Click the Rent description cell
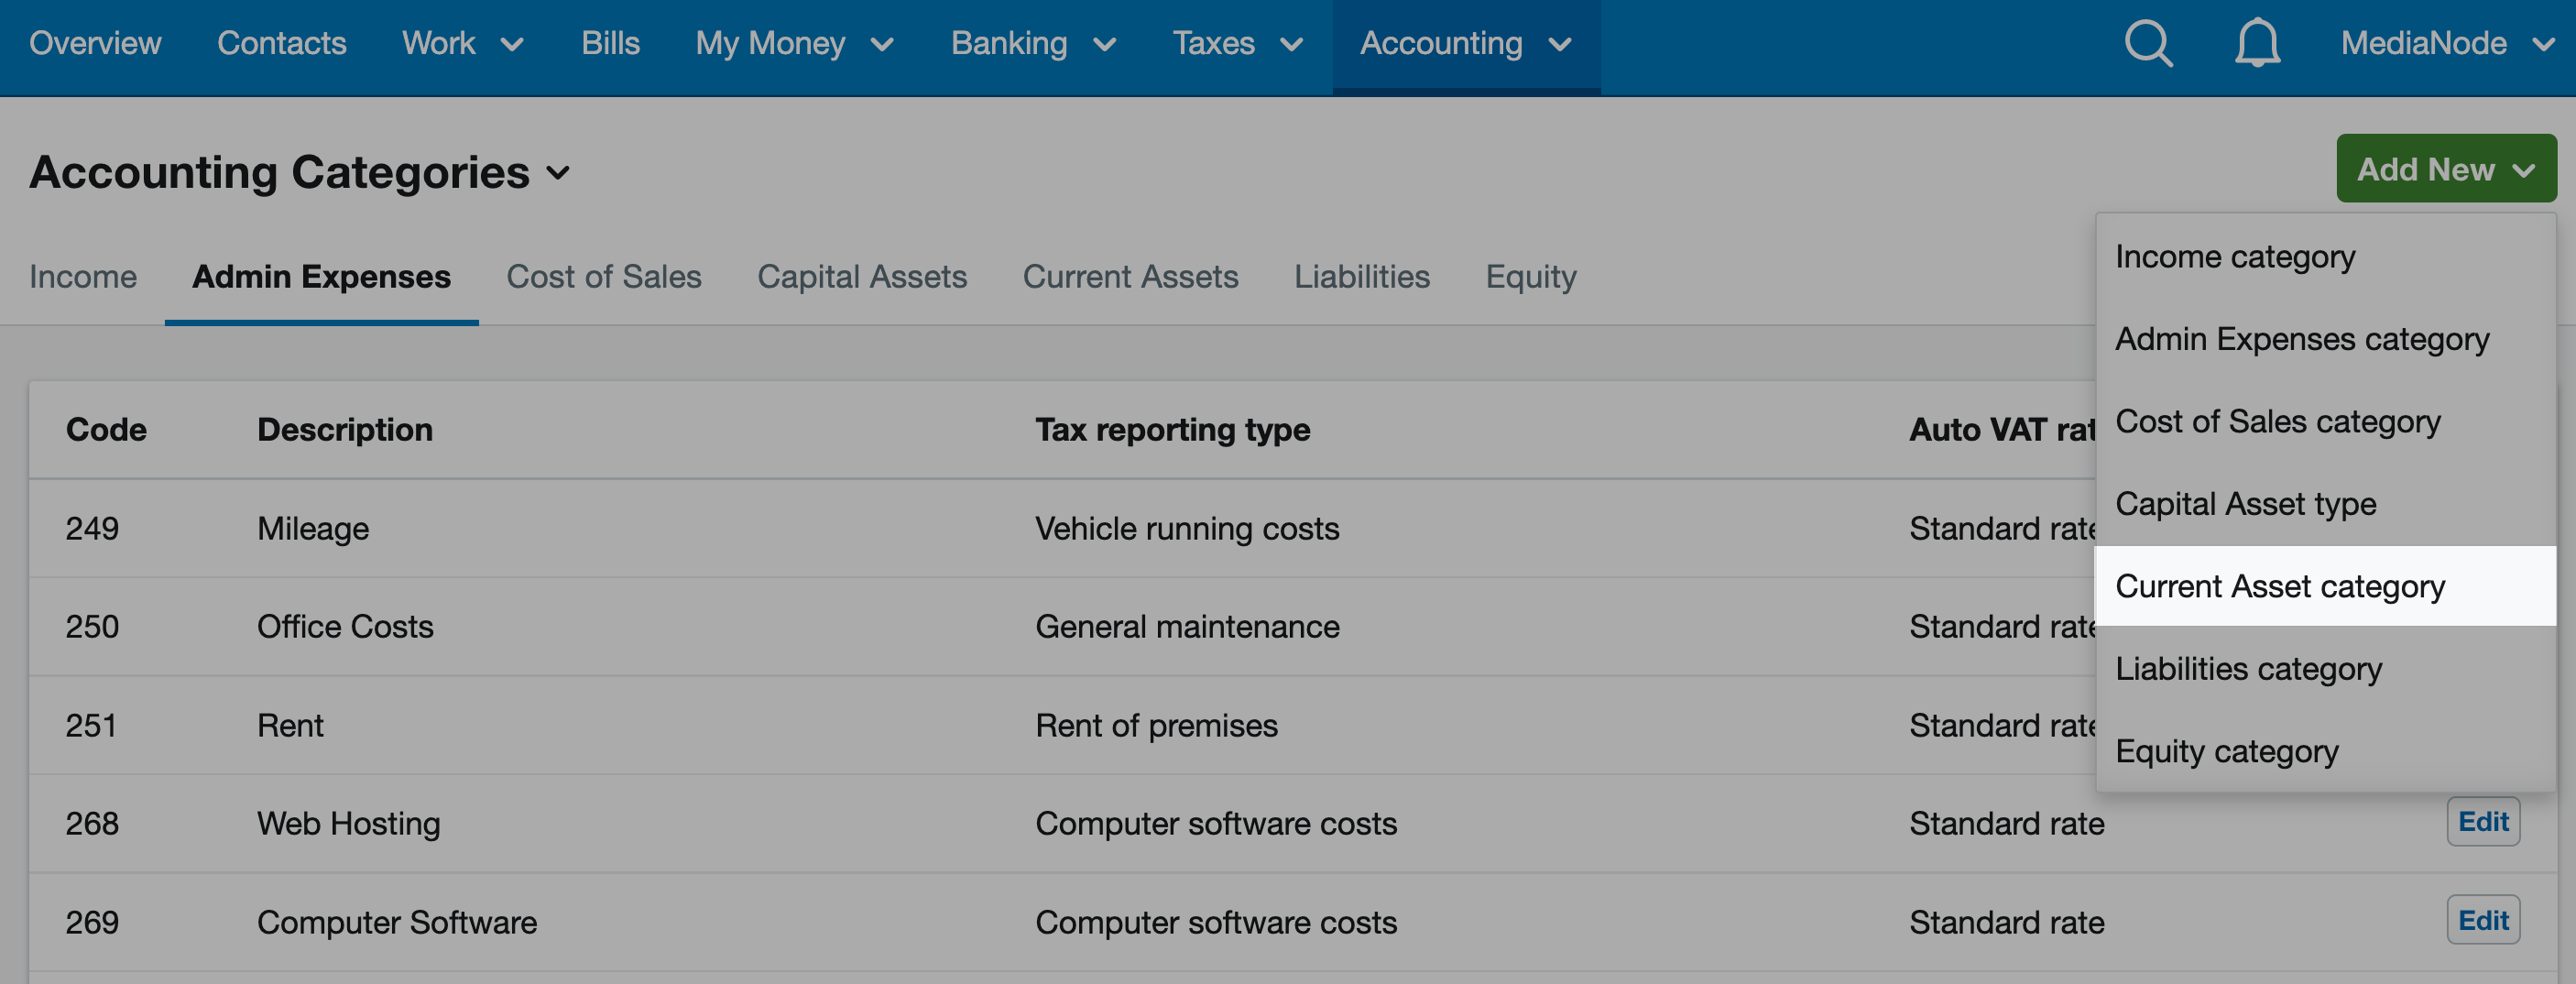 point(290,725)
